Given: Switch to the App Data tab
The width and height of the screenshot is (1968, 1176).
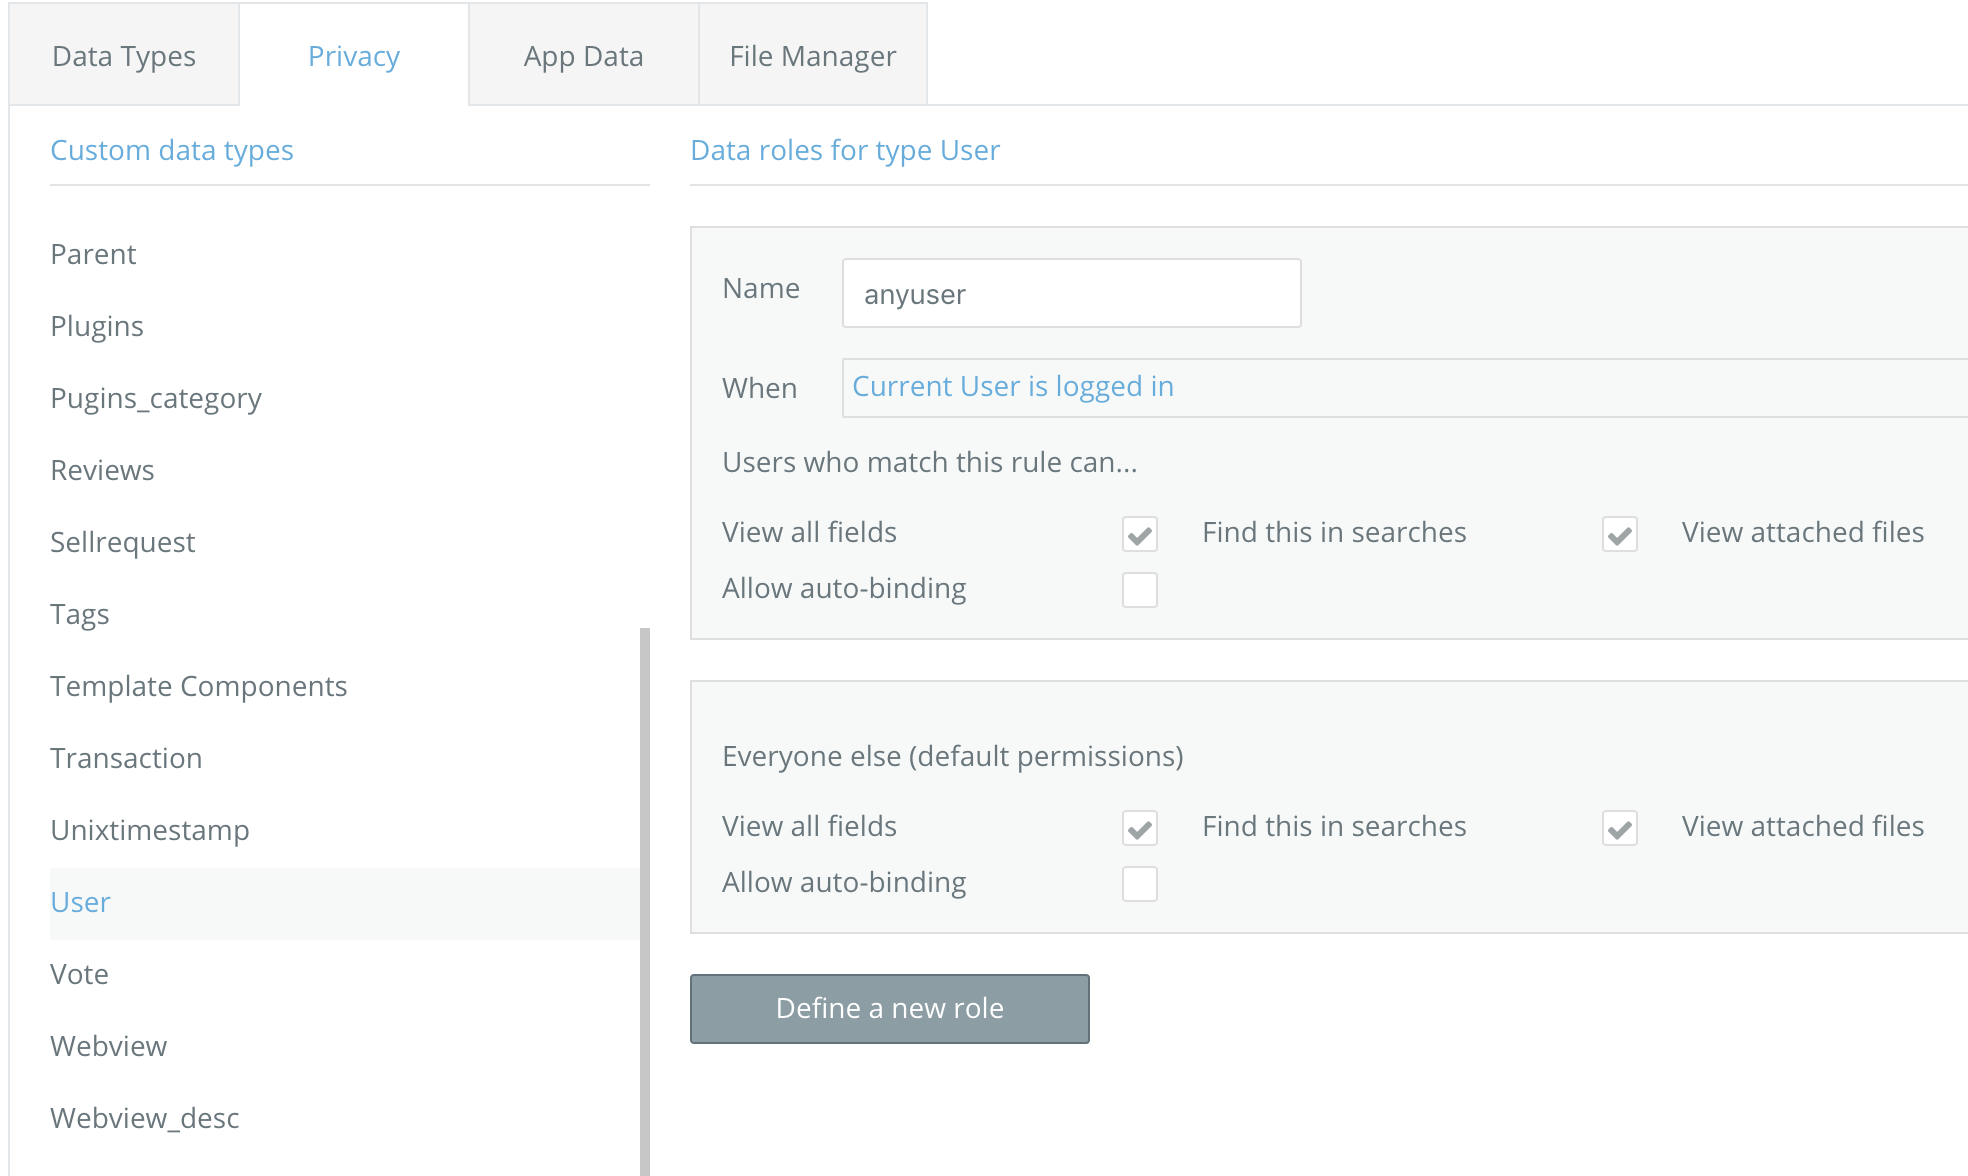Looking at the screenshot, I should 584,55.
